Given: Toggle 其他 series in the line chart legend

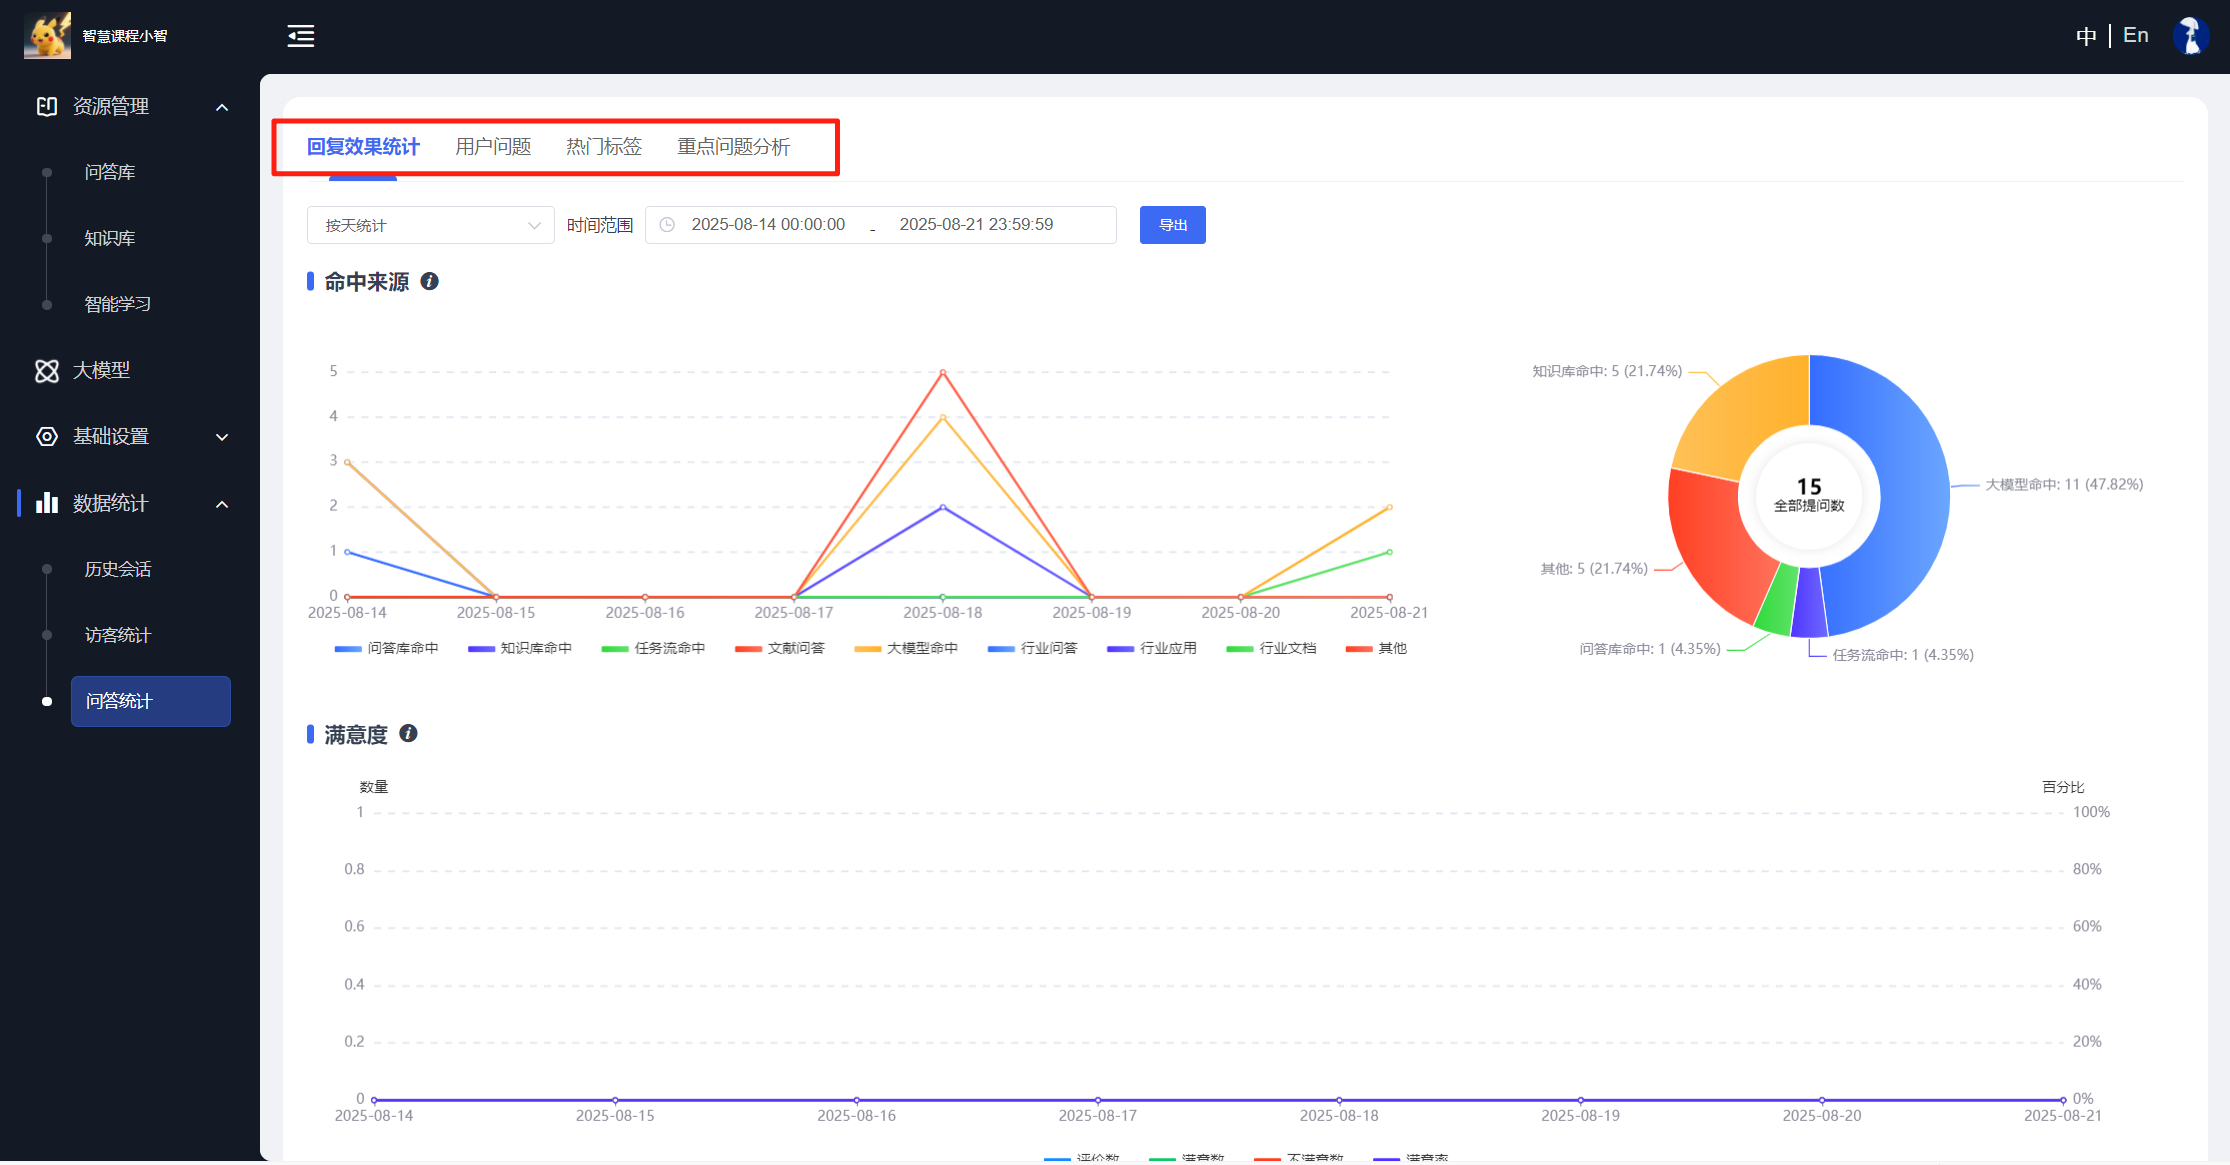Looking at the screenshot, I should [1376, 648].
